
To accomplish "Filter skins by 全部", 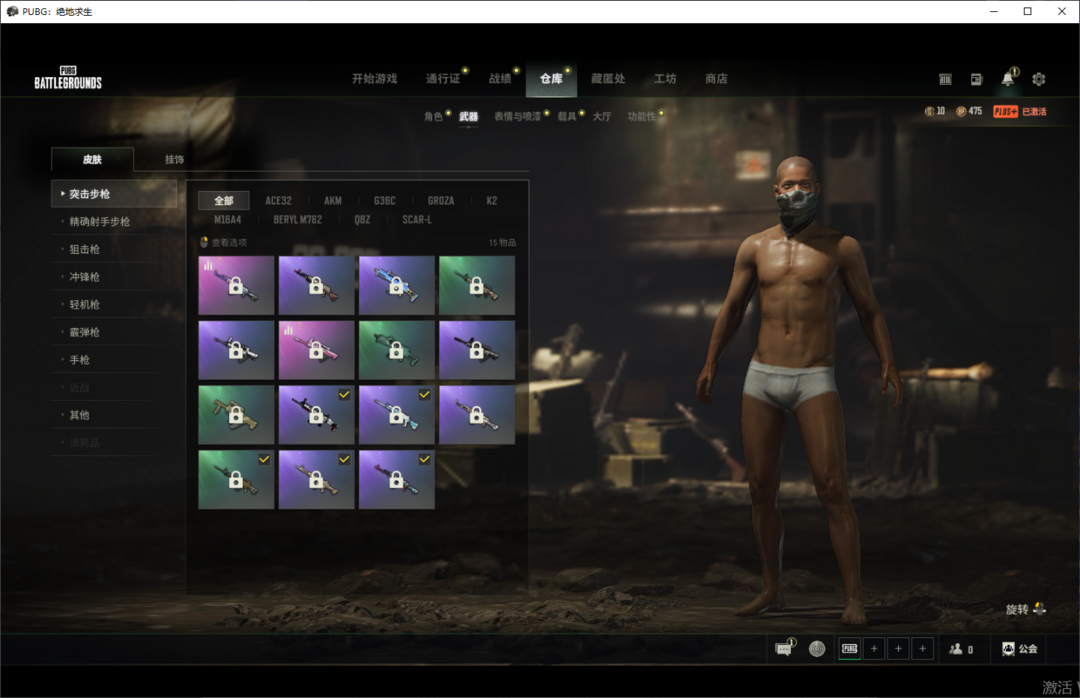I will pyautogui.click(x=224, y=201).
